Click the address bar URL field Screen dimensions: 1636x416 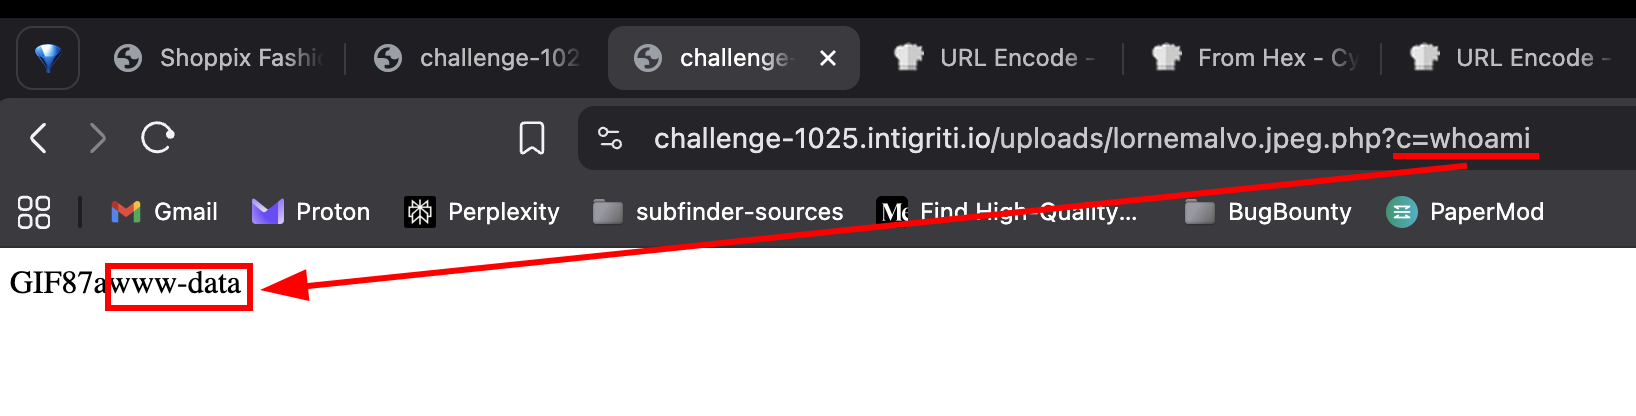[x=1000, y=138]
